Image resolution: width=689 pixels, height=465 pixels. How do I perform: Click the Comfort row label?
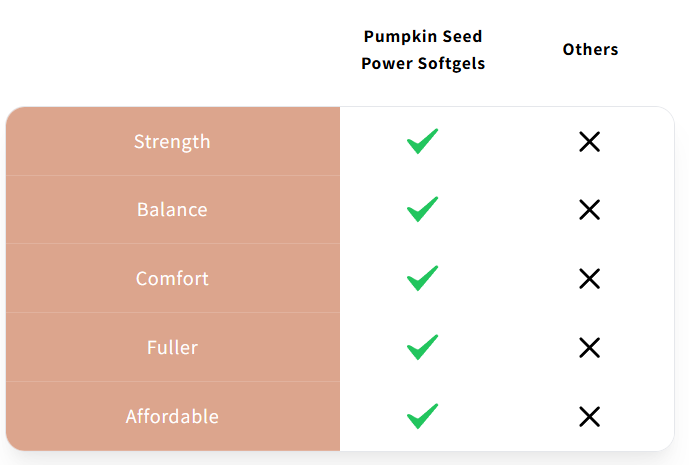point(172,278)
